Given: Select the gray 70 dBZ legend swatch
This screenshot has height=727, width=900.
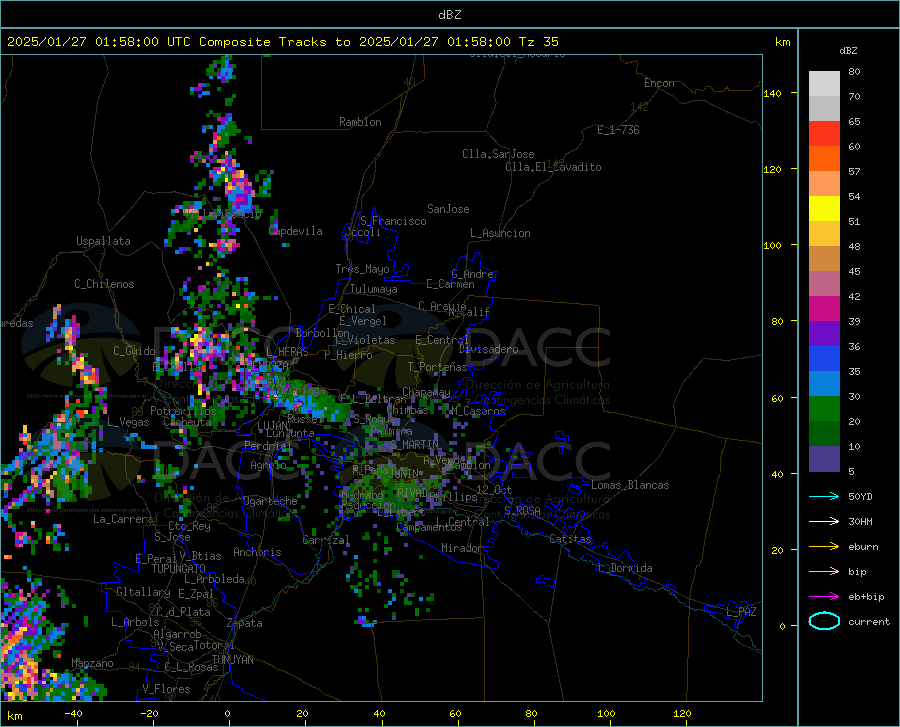Looking at the screenshot, I should pos(824,108).
